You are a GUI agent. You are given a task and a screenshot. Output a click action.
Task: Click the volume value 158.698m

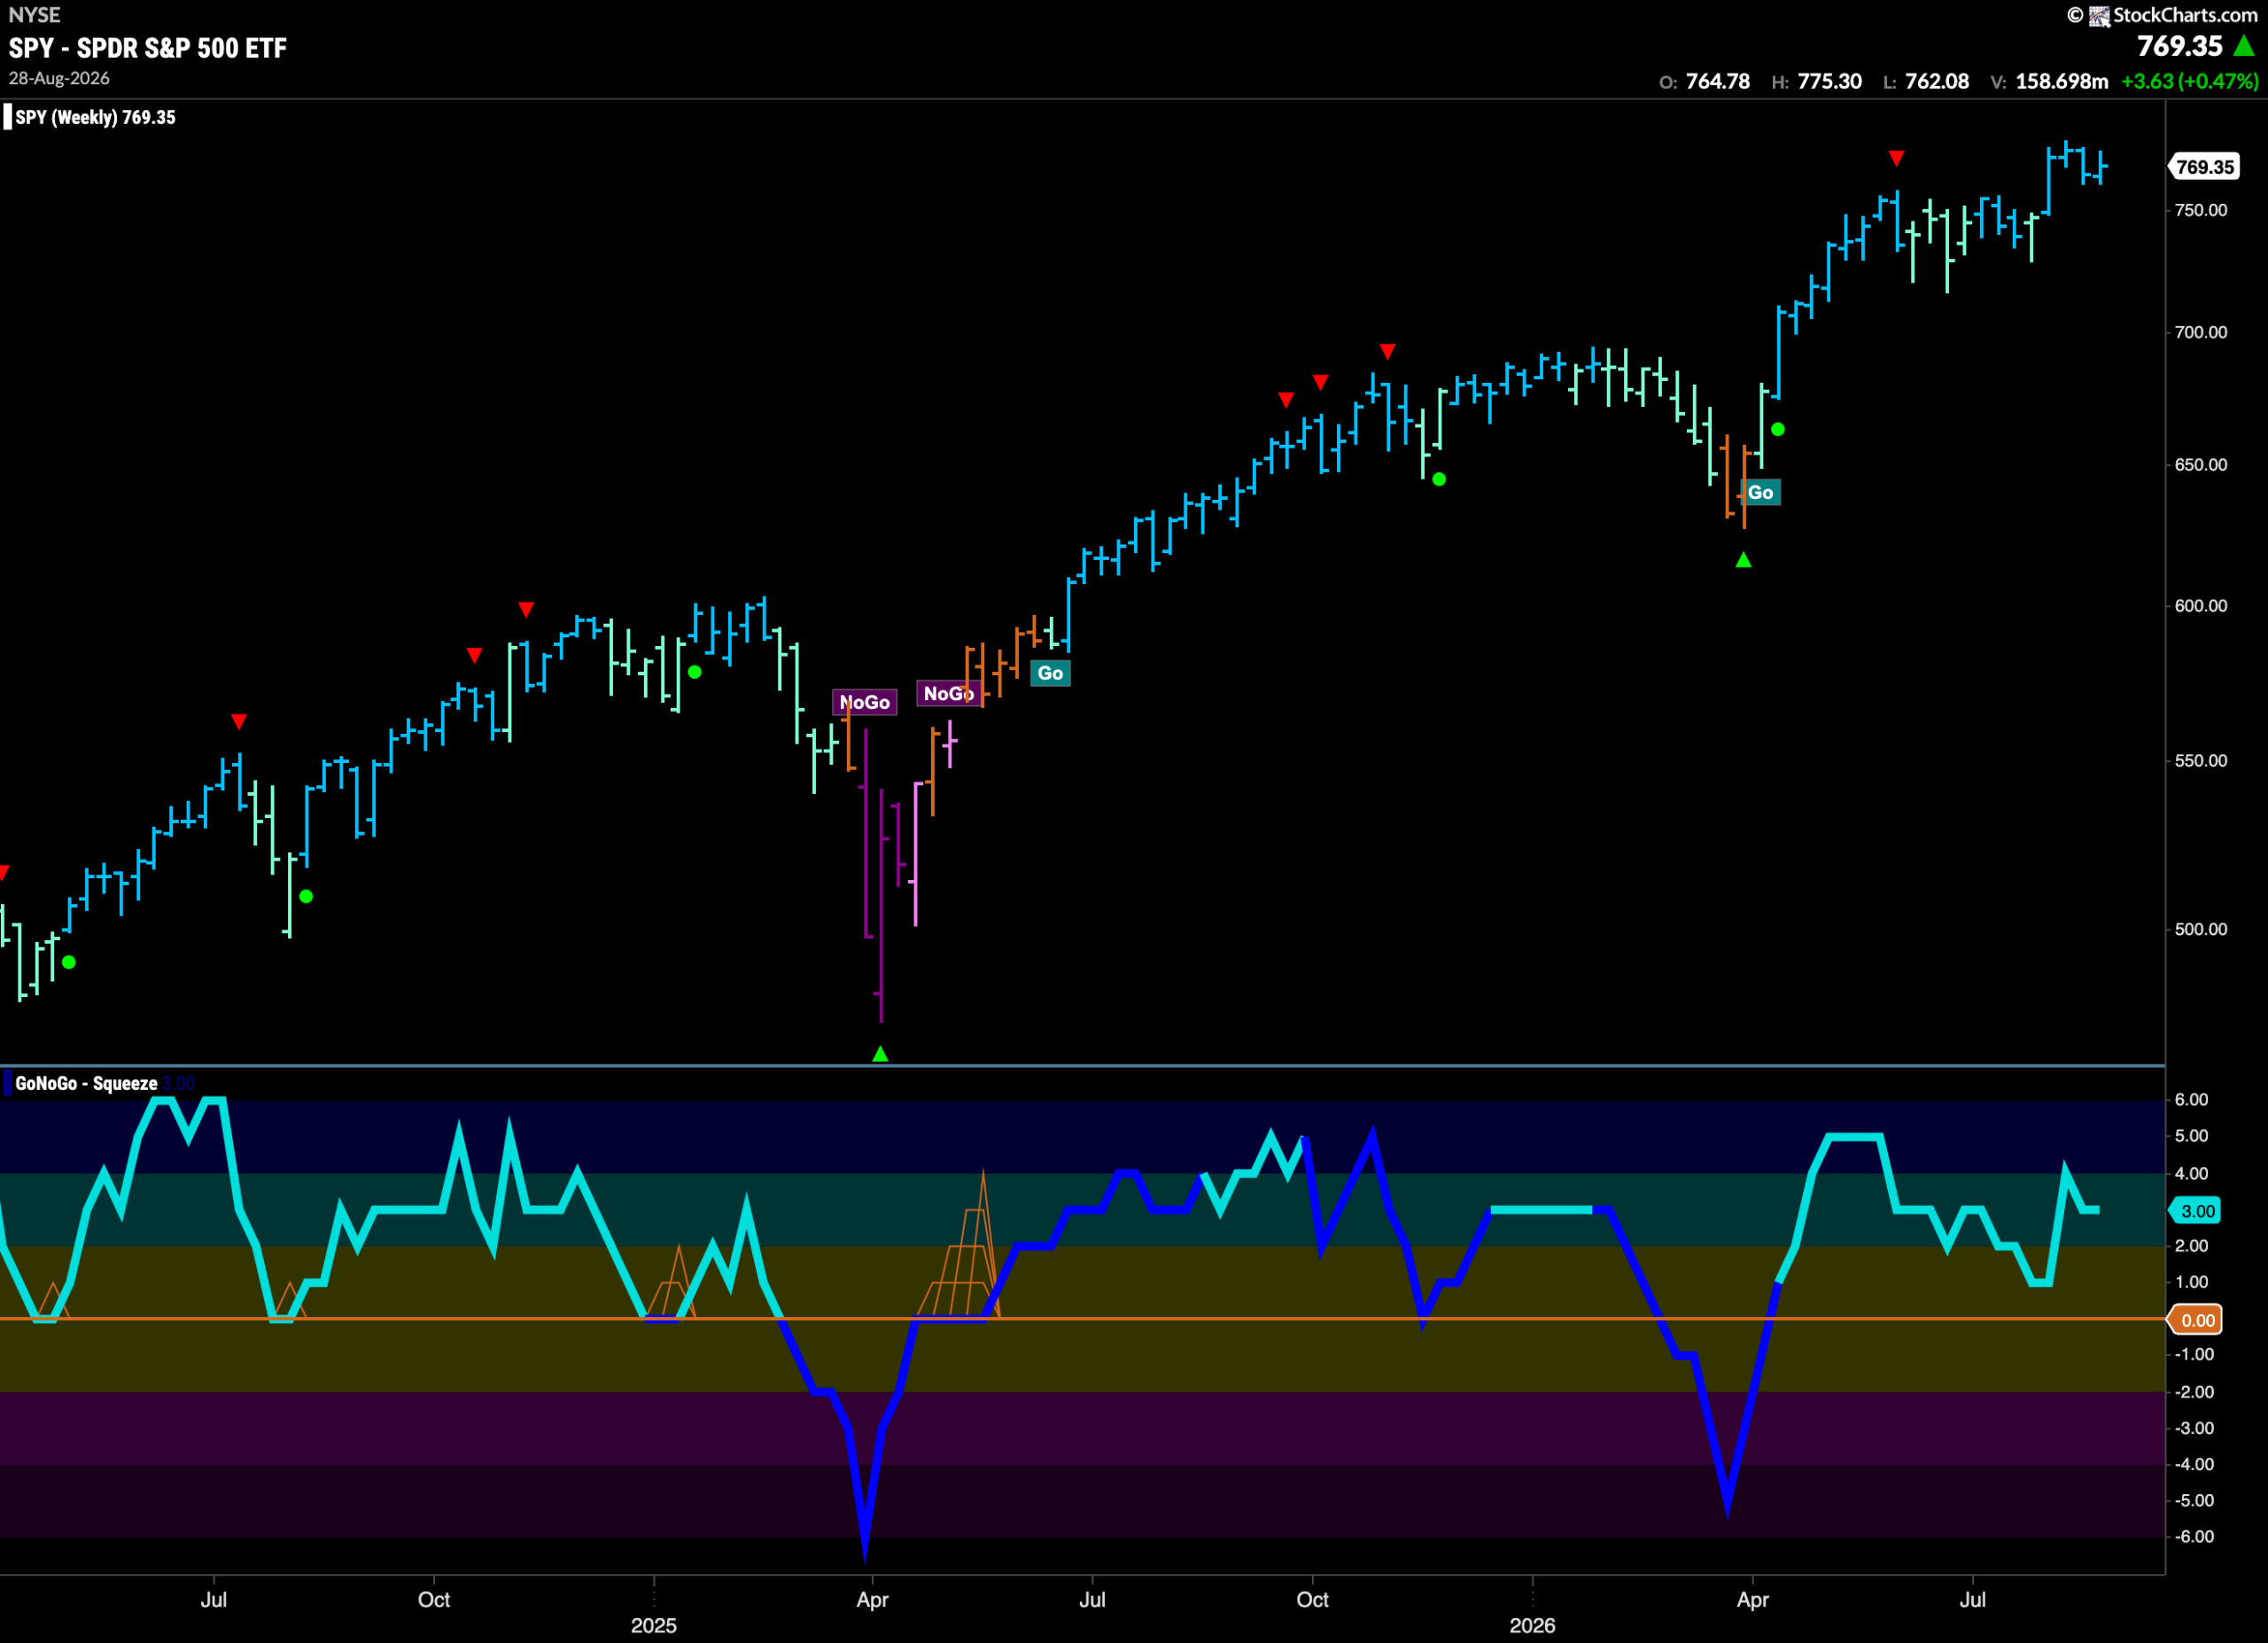coord(2062,81)
